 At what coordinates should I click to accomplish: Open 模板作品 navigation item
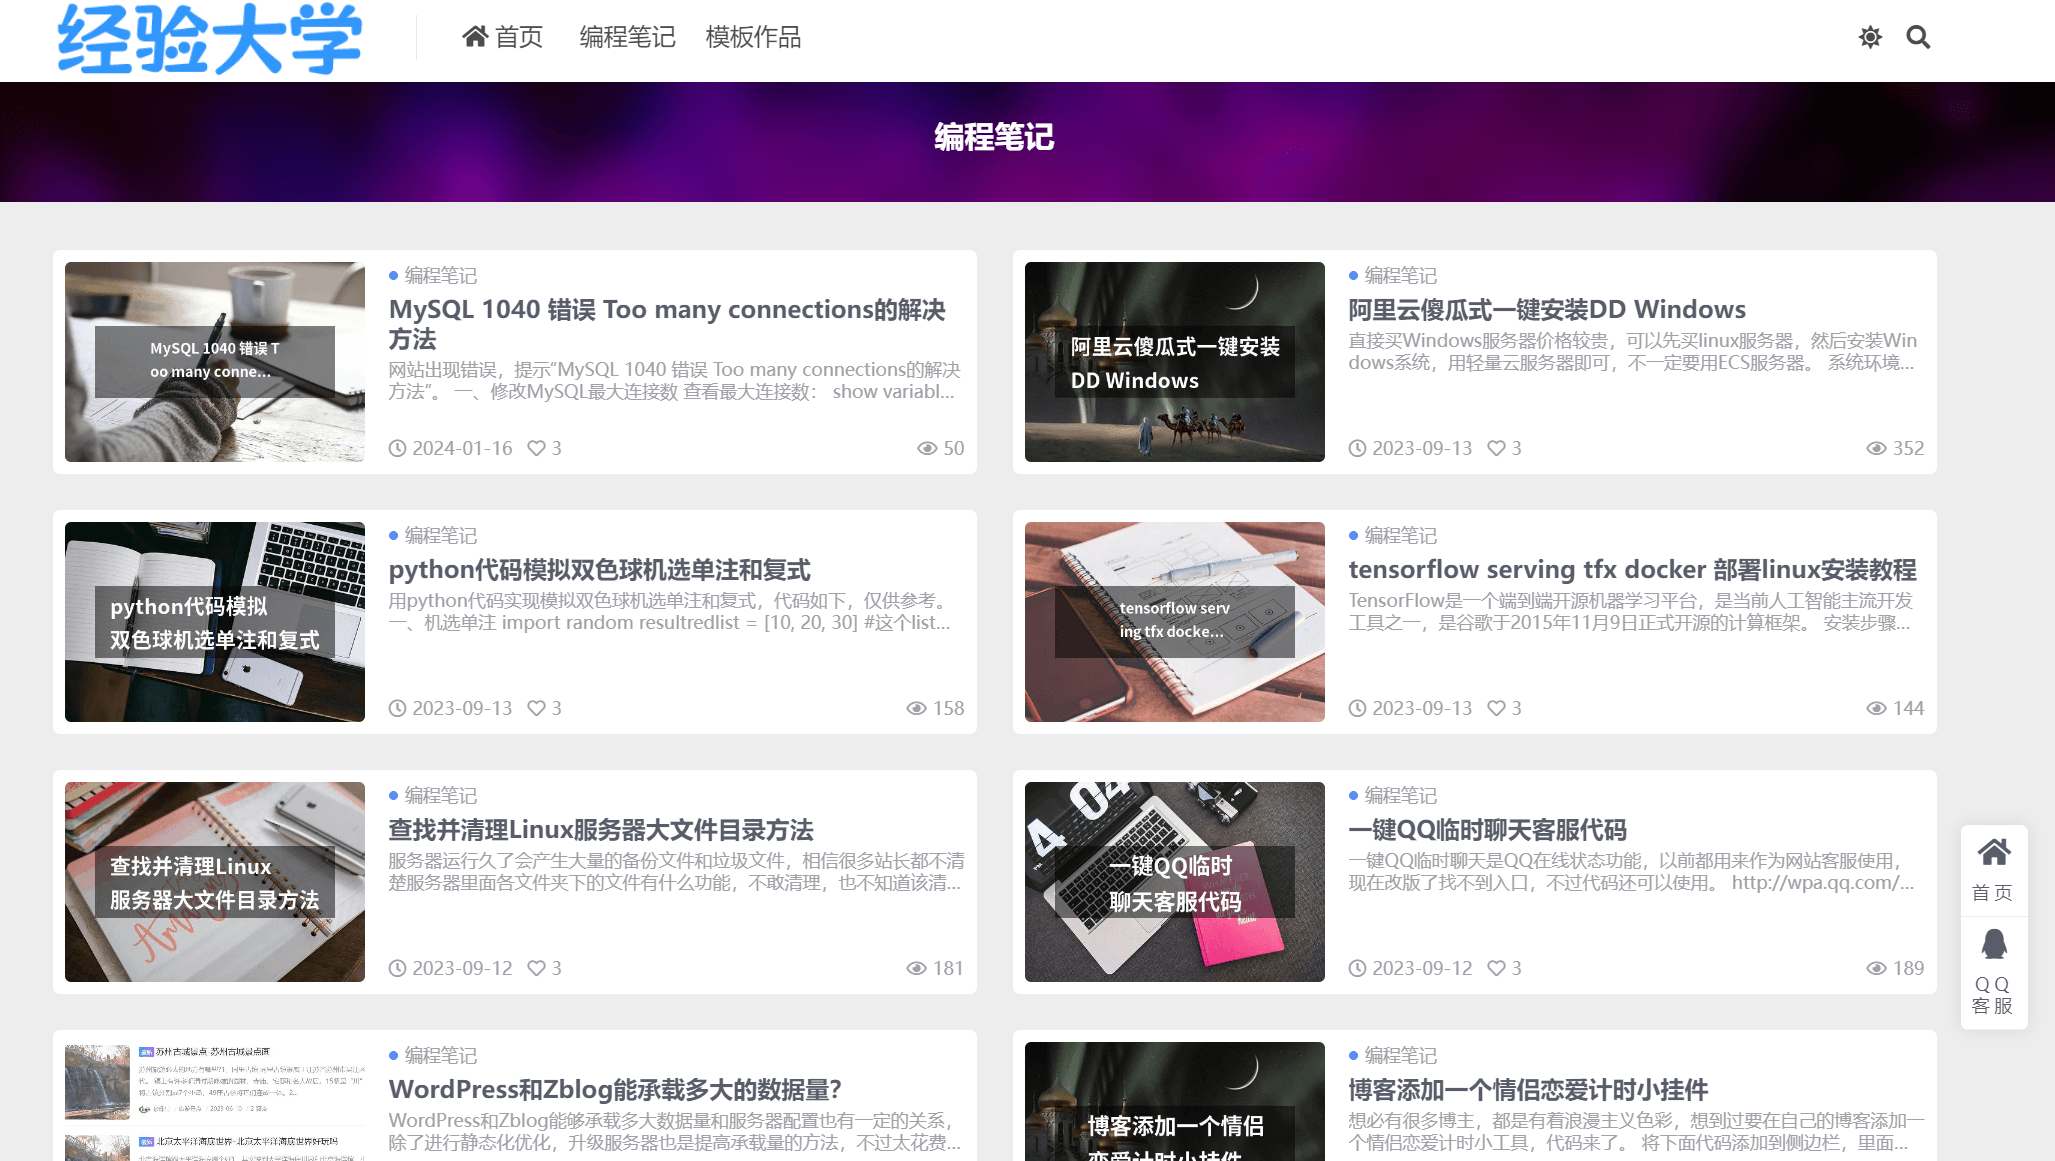753,38
